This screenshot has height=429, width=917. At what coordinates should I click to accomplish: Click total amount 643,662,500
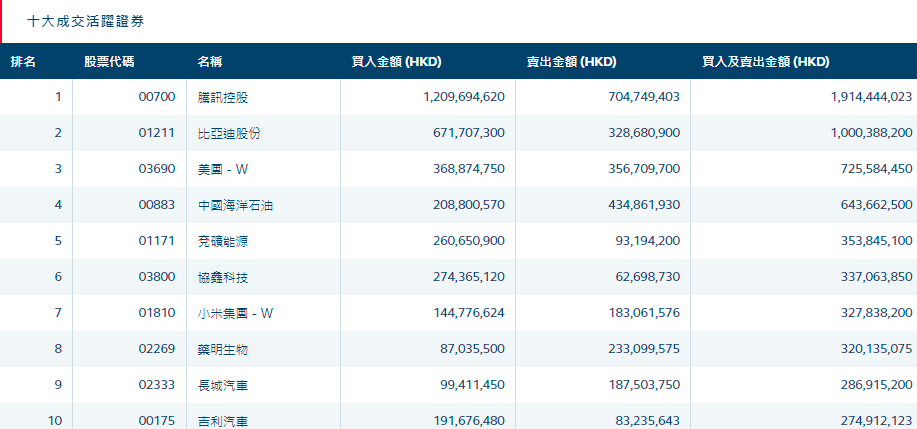coord(876,205)
